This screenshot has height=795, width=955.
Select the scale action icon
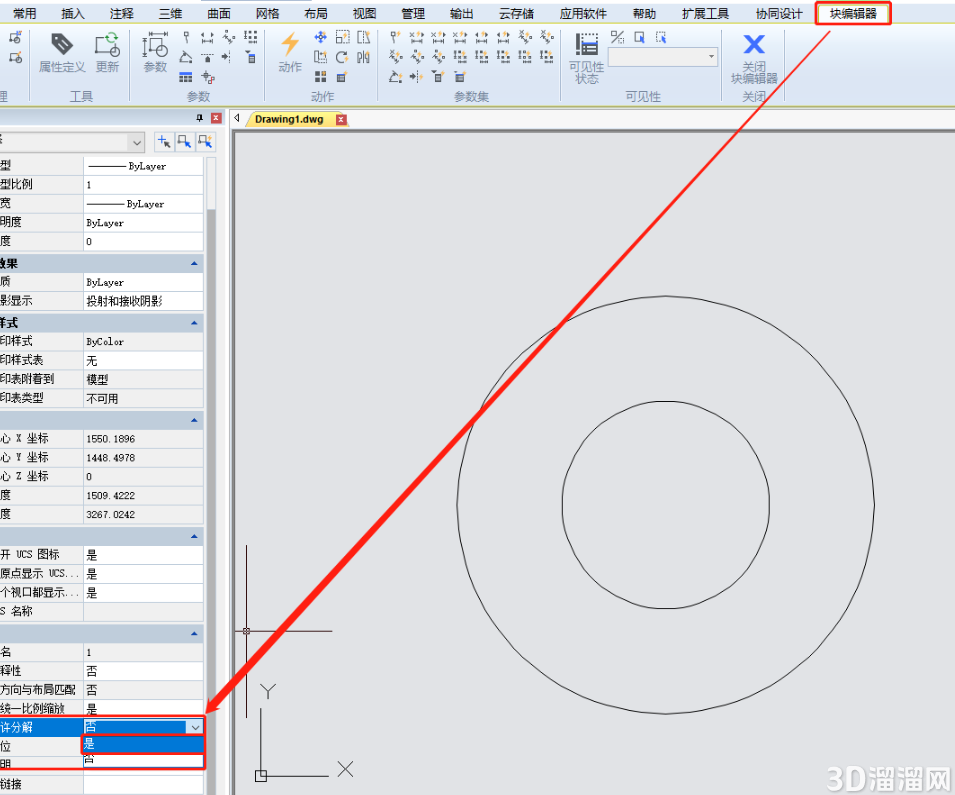tap(342, 38)
